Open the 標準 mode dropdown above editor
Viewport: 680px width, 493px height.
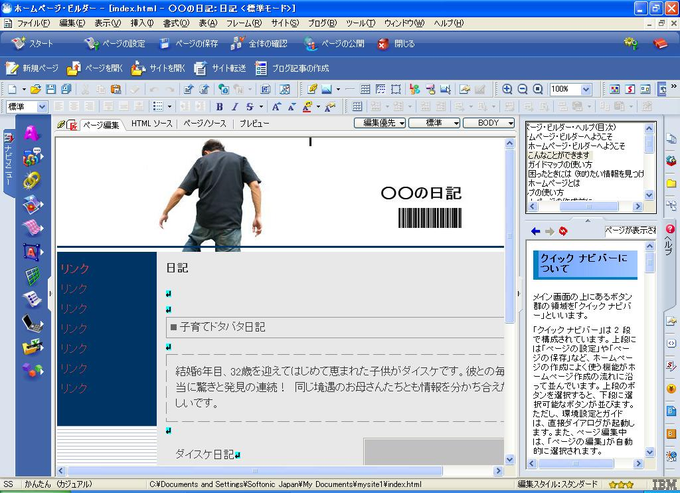[x=434, y=123]
